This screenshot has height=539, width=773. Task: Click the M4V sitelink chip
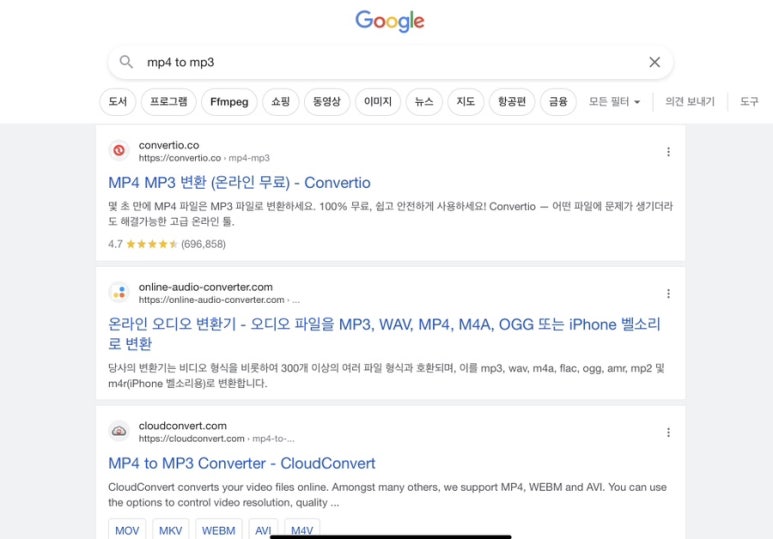click(302, 530)
